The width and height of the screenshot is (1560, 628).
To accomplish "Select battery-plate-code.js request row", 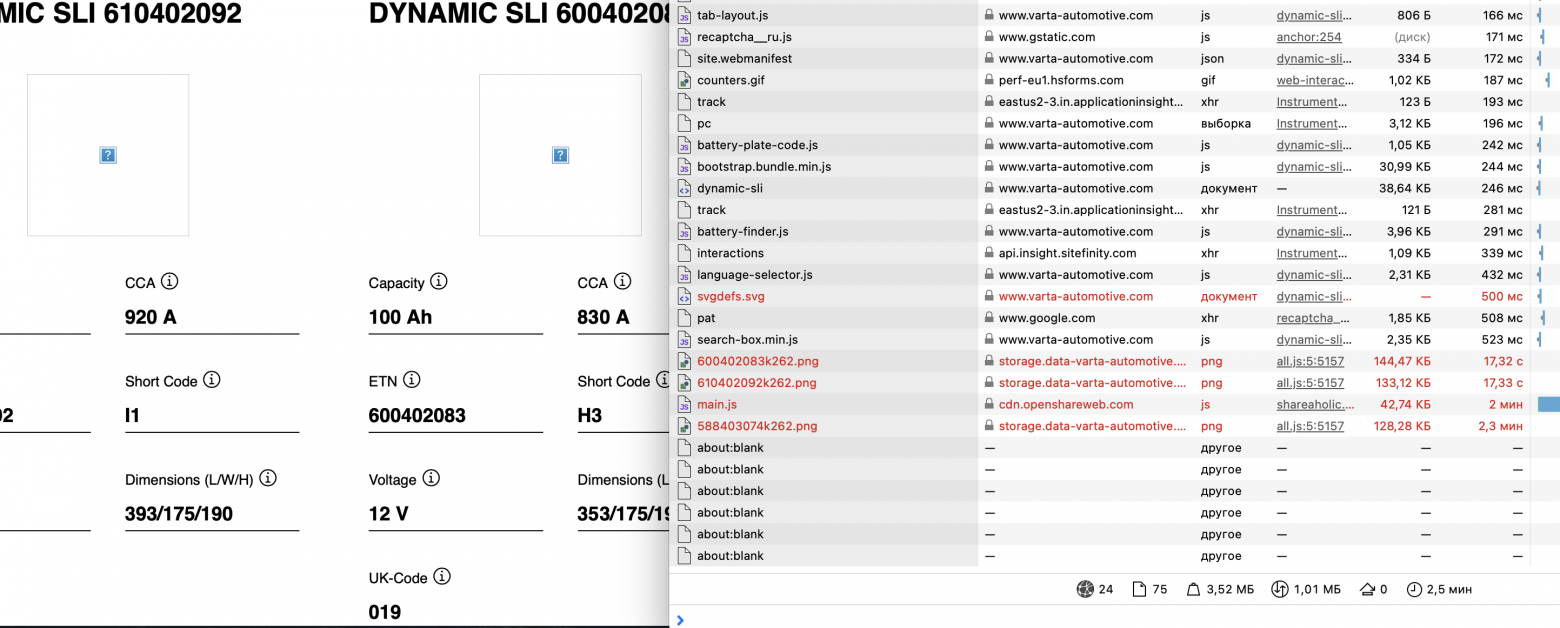I will pyautogui.click(x=1114, y=145).
